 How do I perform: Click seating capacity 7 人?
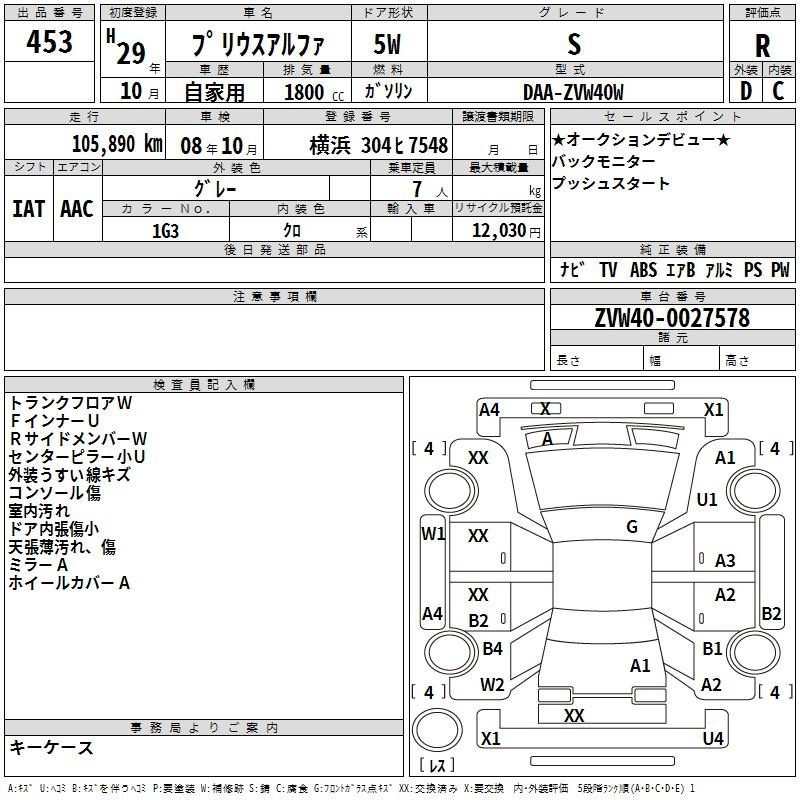coord(430,189)
